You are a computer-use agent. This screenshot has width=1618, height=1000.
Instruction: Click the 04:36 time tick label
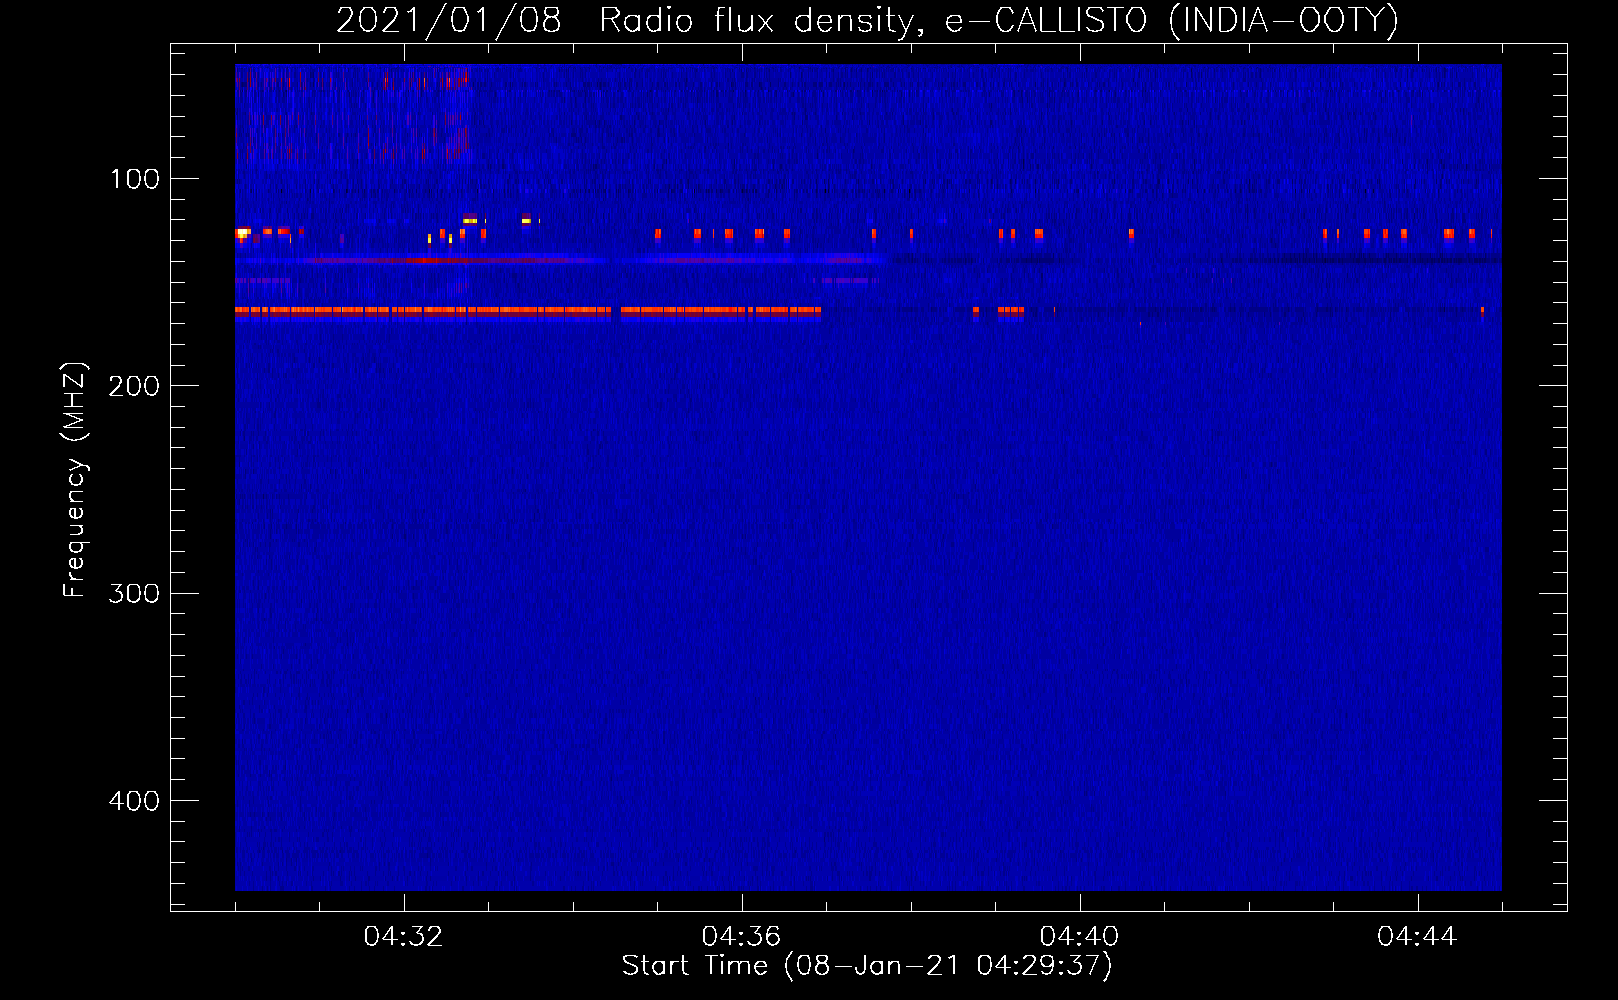[x=741, y=937]
